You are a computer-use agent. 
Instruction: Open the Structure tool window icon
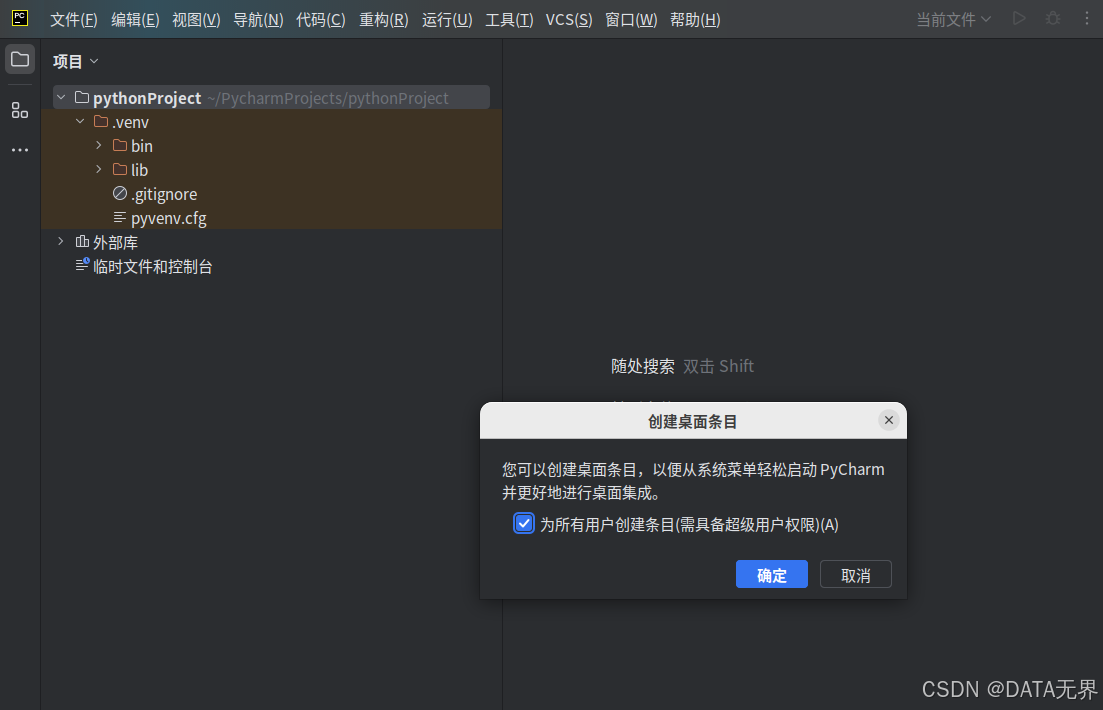pos(20,110)
